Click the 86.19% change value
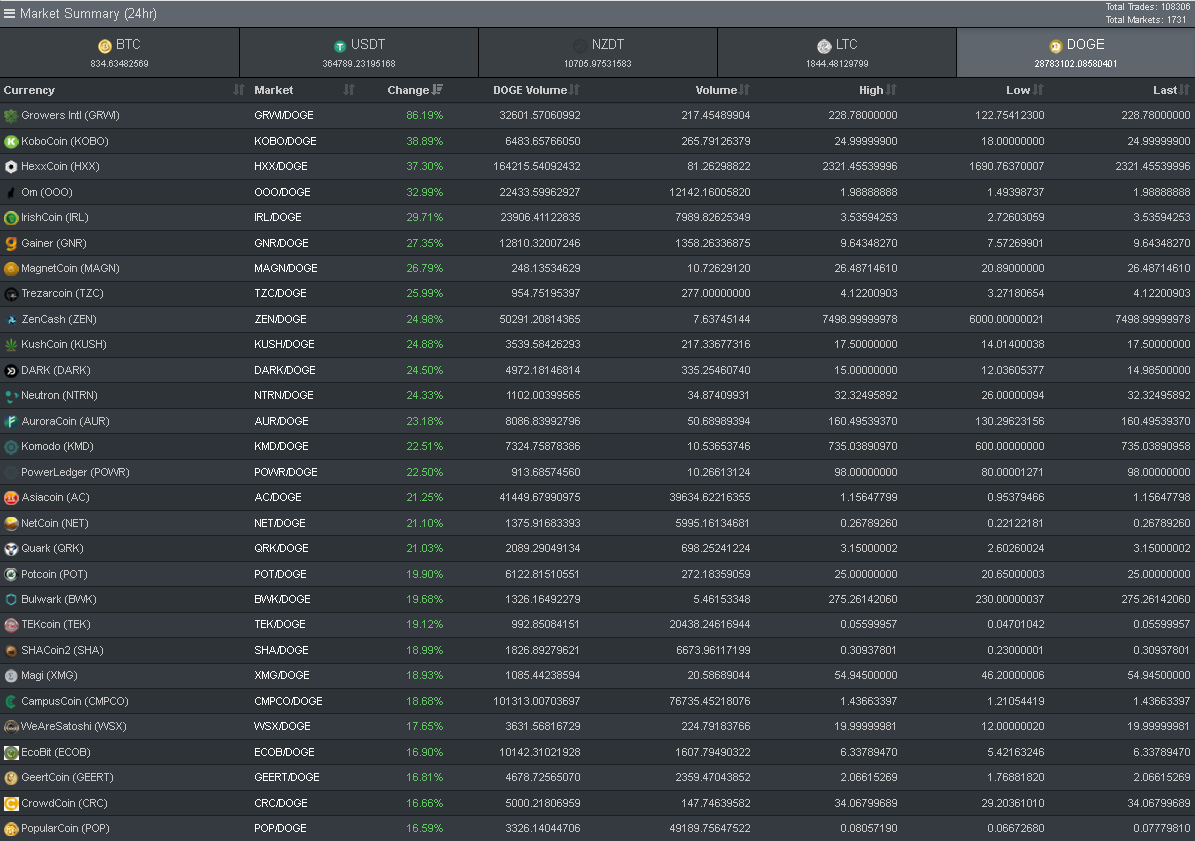Image resolution: width=1195 pixels, height=841 pixels. [424, 115]
